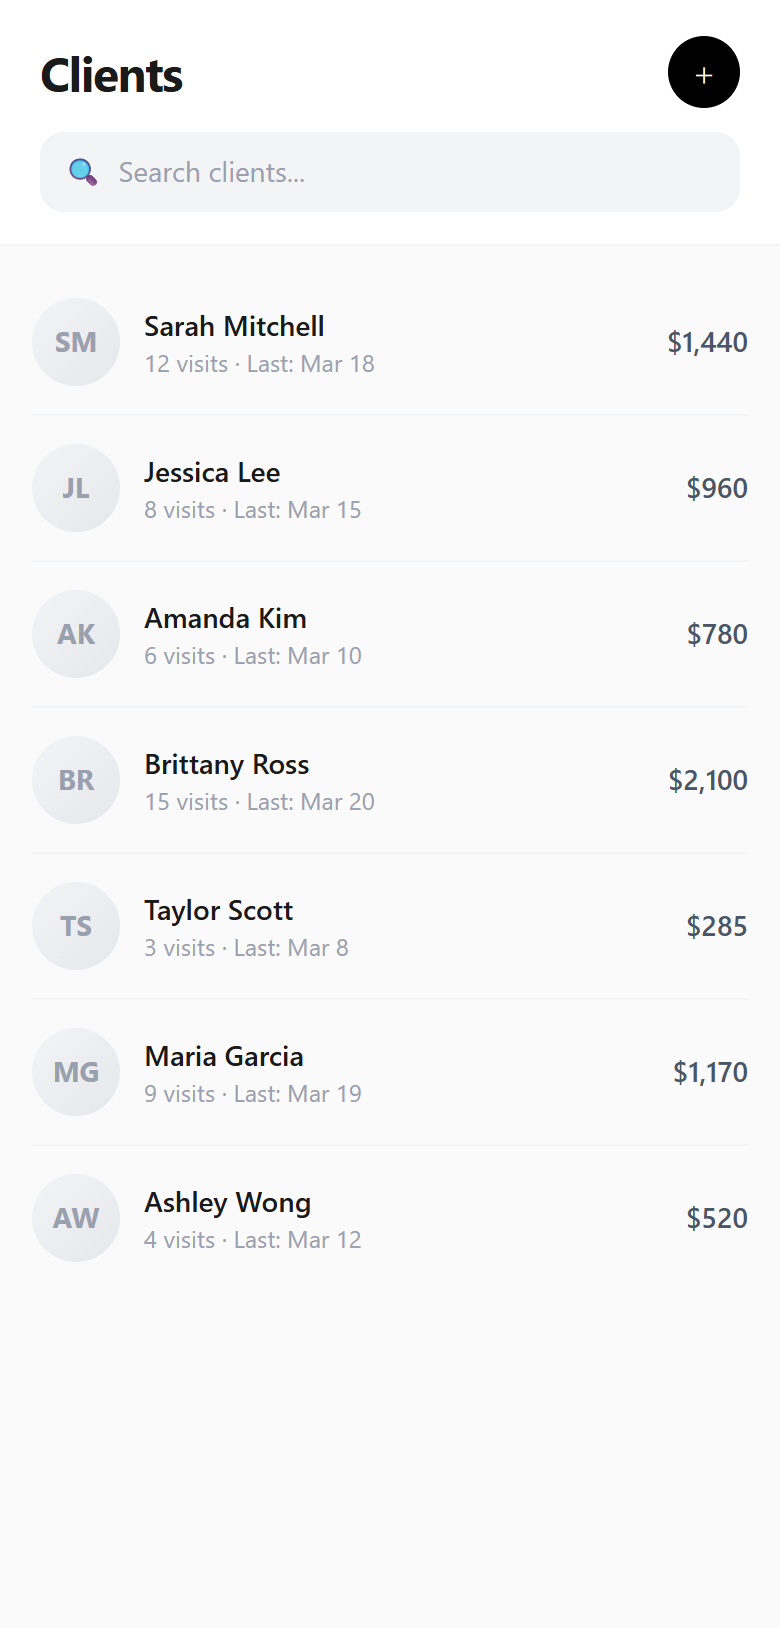Click the magnifying glass search icon
Viewport: 780px width, 1628px height.
click(83, 172)
